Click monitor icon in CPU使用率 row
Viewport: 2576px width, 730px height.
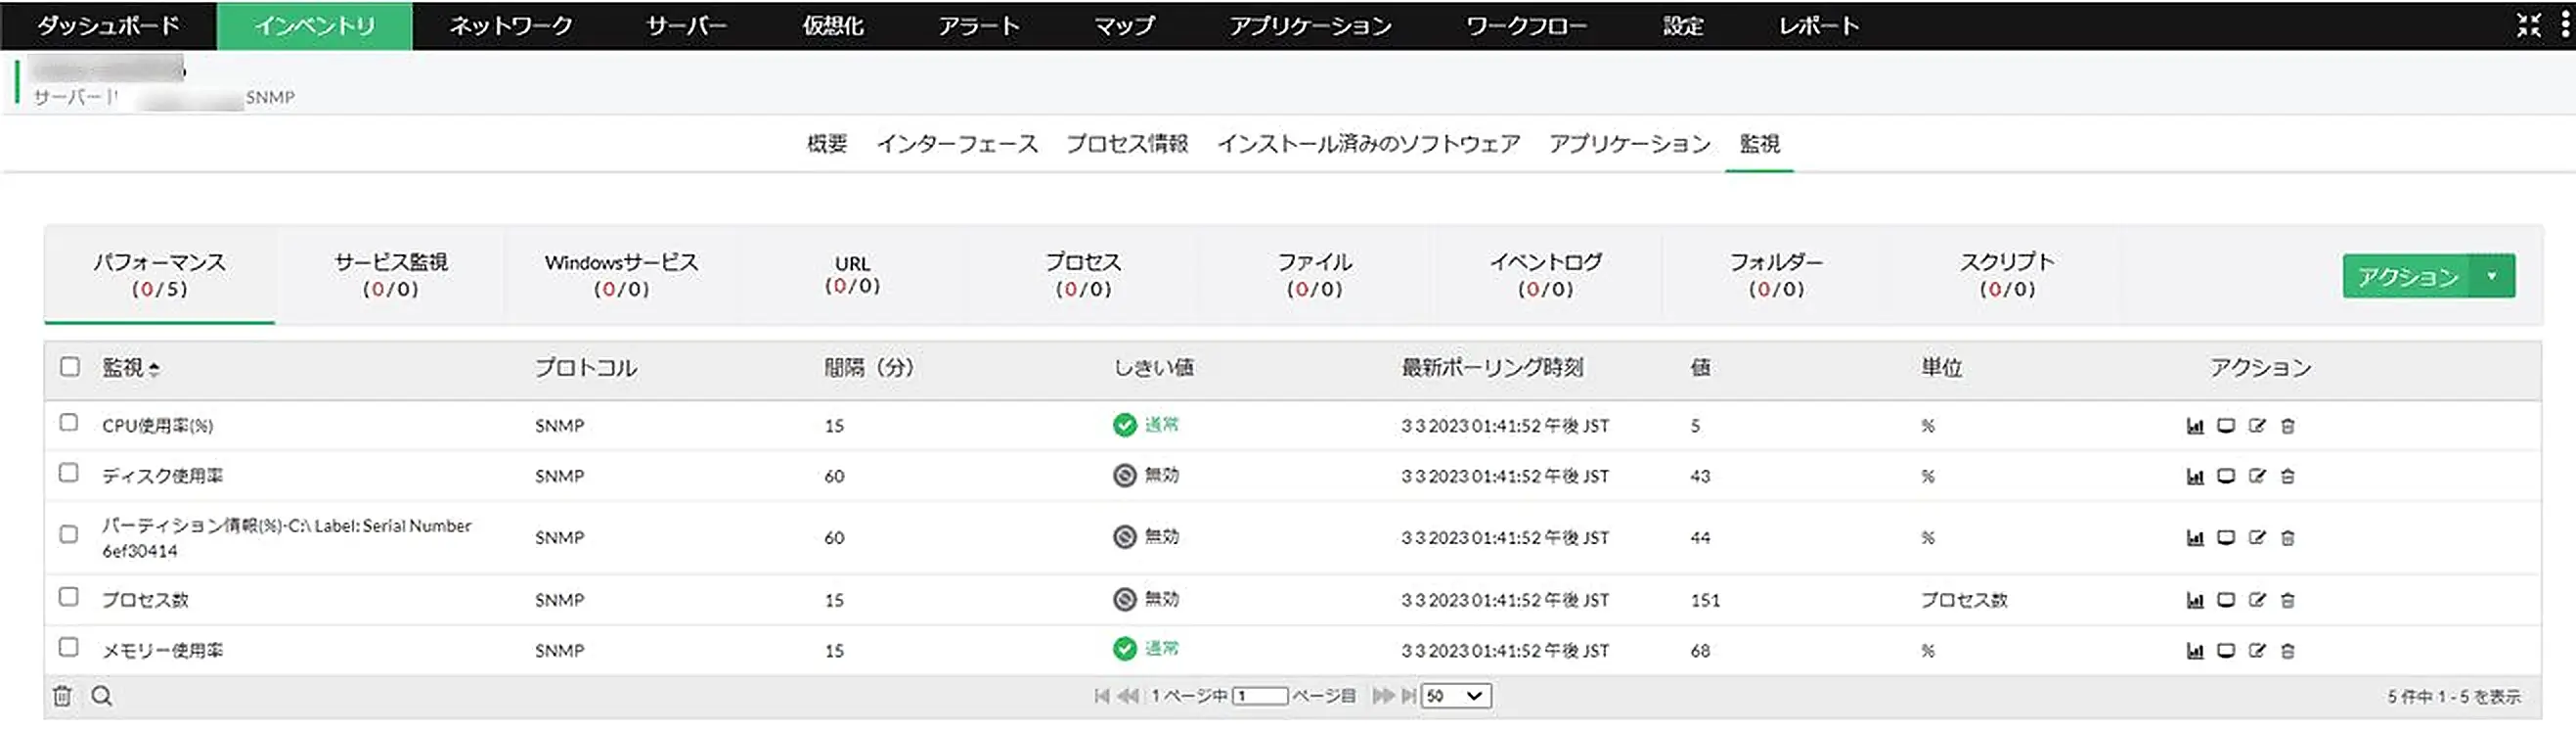click(x=2225, y=426)
